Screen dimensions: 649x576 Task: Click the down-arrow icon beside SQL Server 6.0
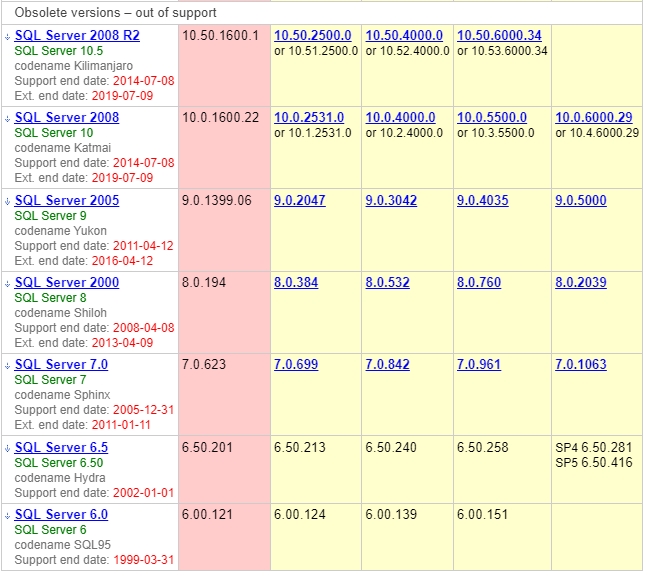click(x=7, y=516)
